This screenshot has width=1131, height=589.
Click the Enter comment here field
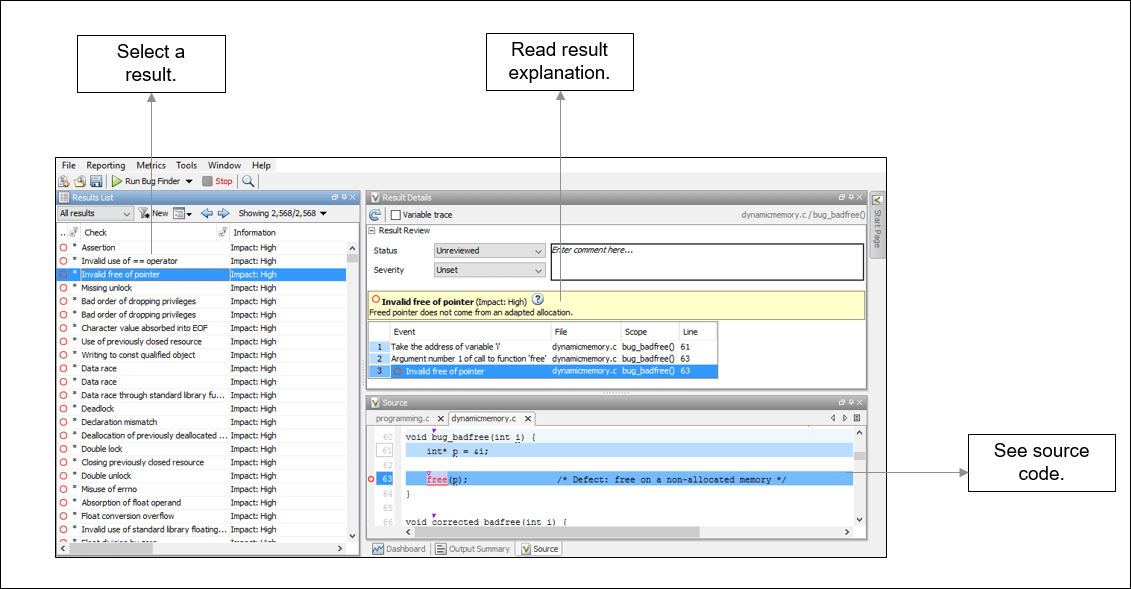coord(707,262)
